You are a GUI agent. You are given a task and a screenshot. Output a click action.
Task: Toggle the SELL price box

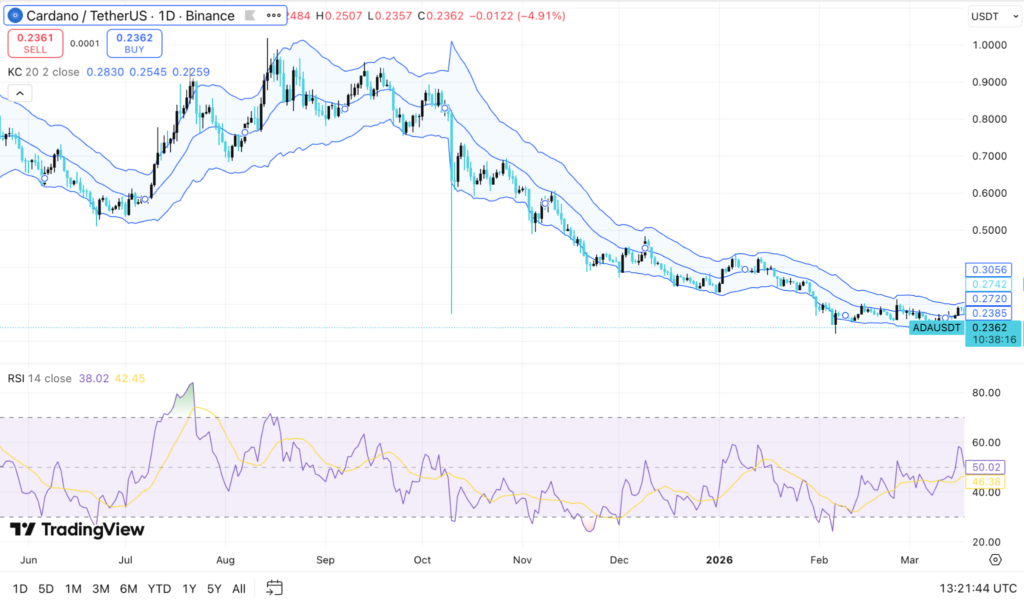pyautogui.click(x=33, y=44)
